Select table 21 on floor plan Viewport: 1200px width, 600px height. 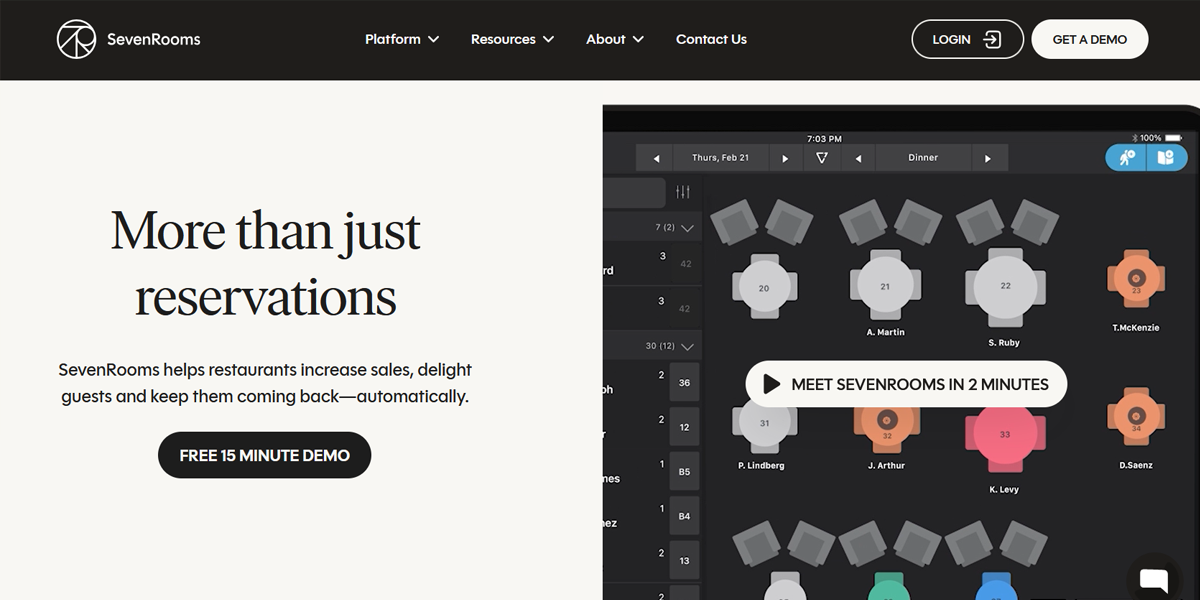coord(884,286)
